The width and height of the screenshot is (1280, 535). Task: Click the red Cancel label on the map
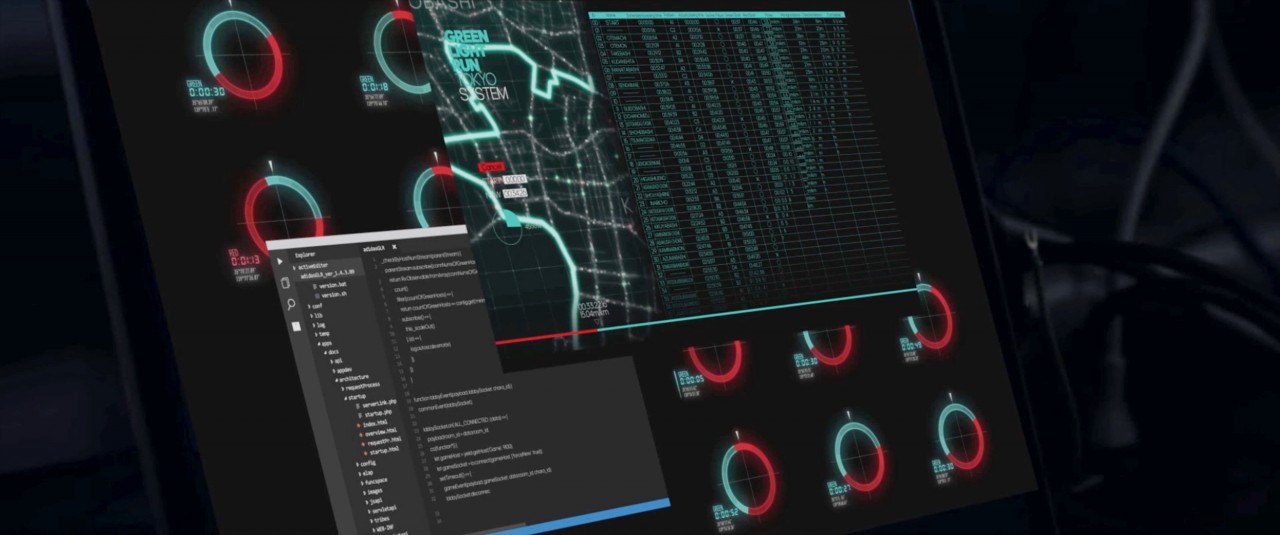tap(492, 167)
